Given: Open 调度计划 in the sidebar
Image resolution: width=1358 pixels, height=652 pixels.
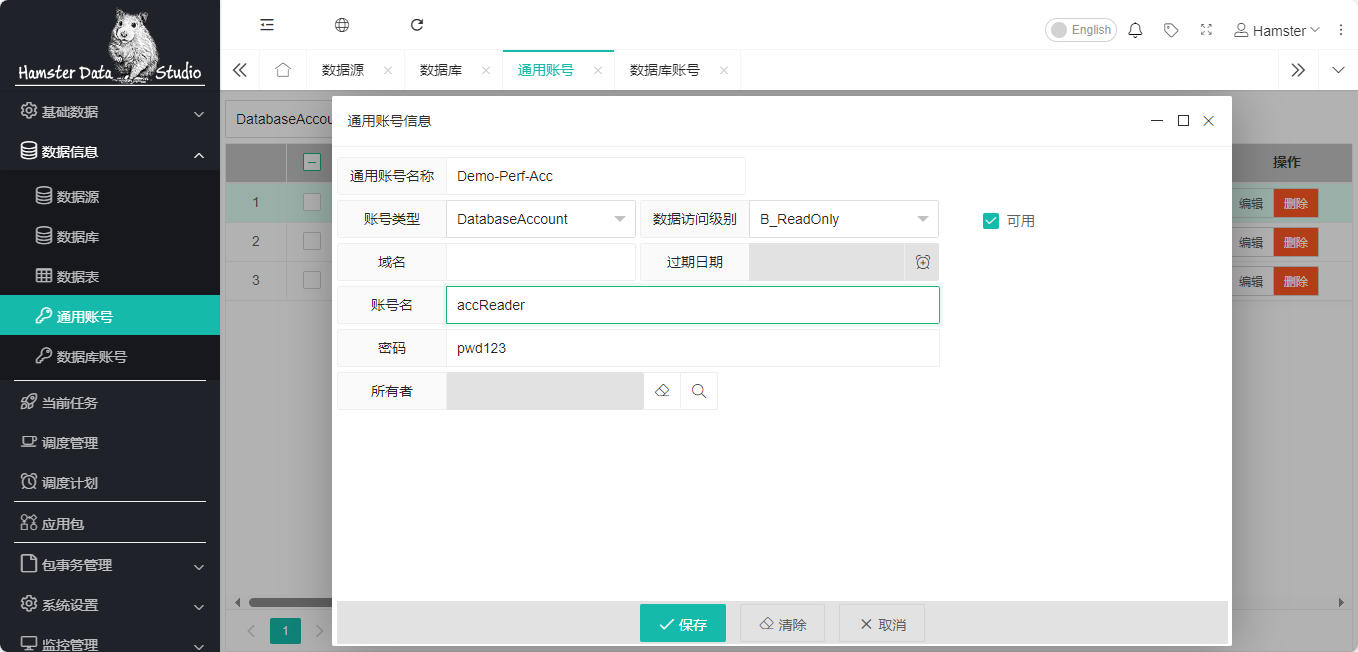Looking at the screenshot, I should pyautogui.click(x=110, y=483).
